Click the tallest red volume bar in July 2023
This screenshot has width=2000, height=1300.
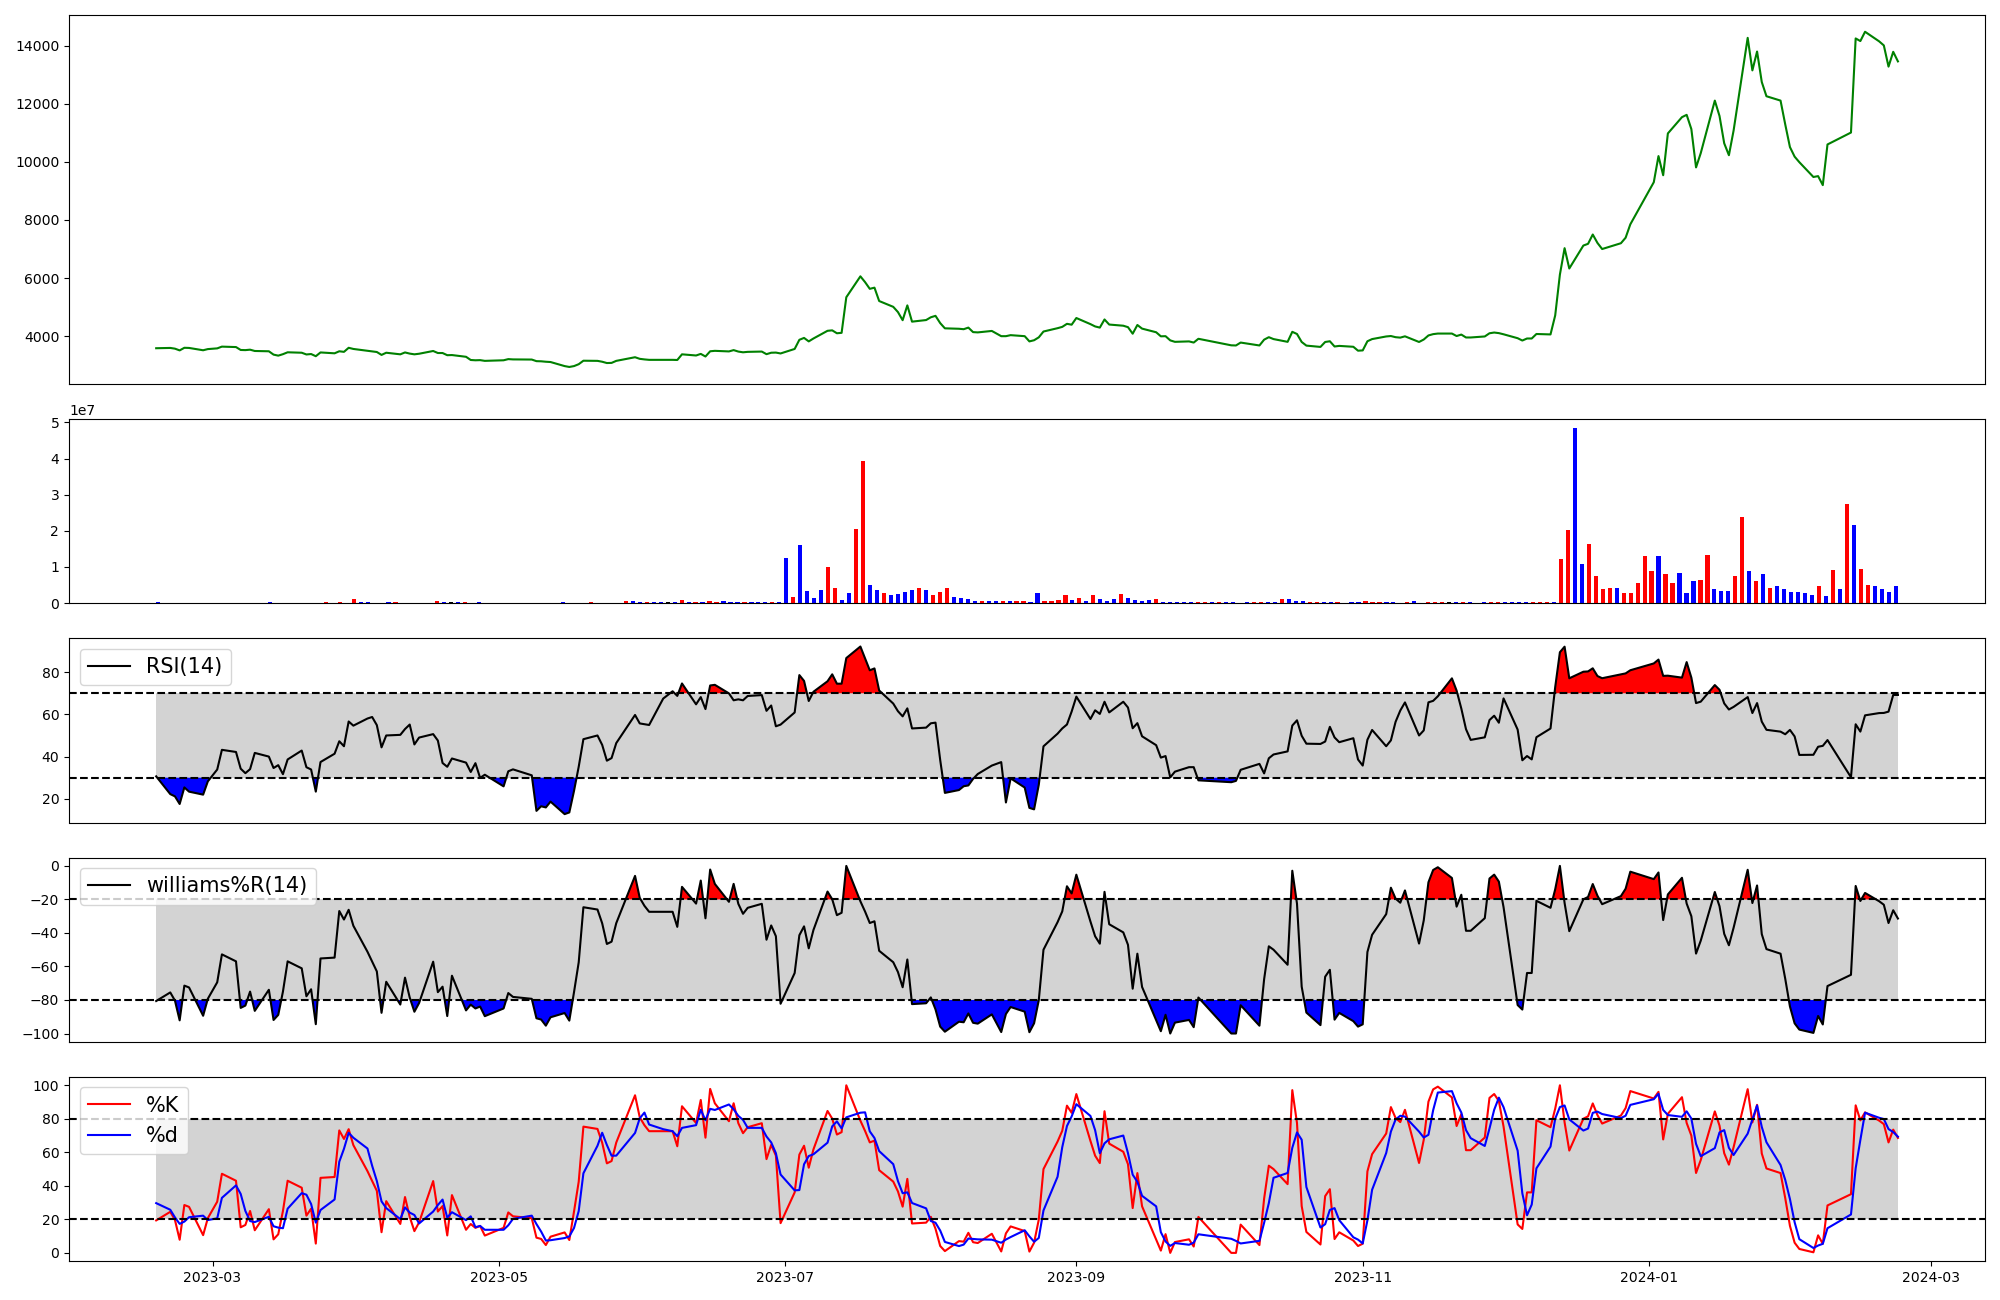[863, 532]
